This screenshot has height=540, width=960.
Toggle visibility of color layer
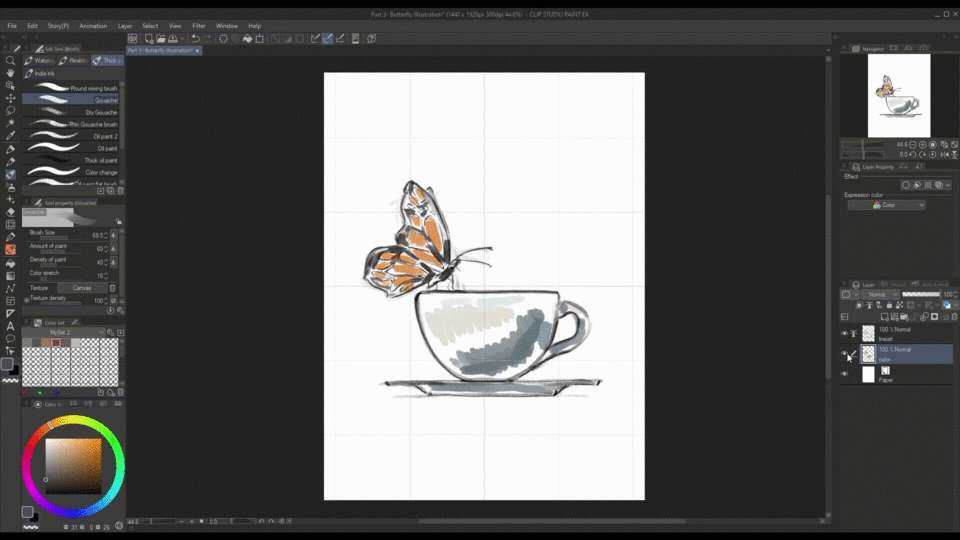(x=844, y=353)
